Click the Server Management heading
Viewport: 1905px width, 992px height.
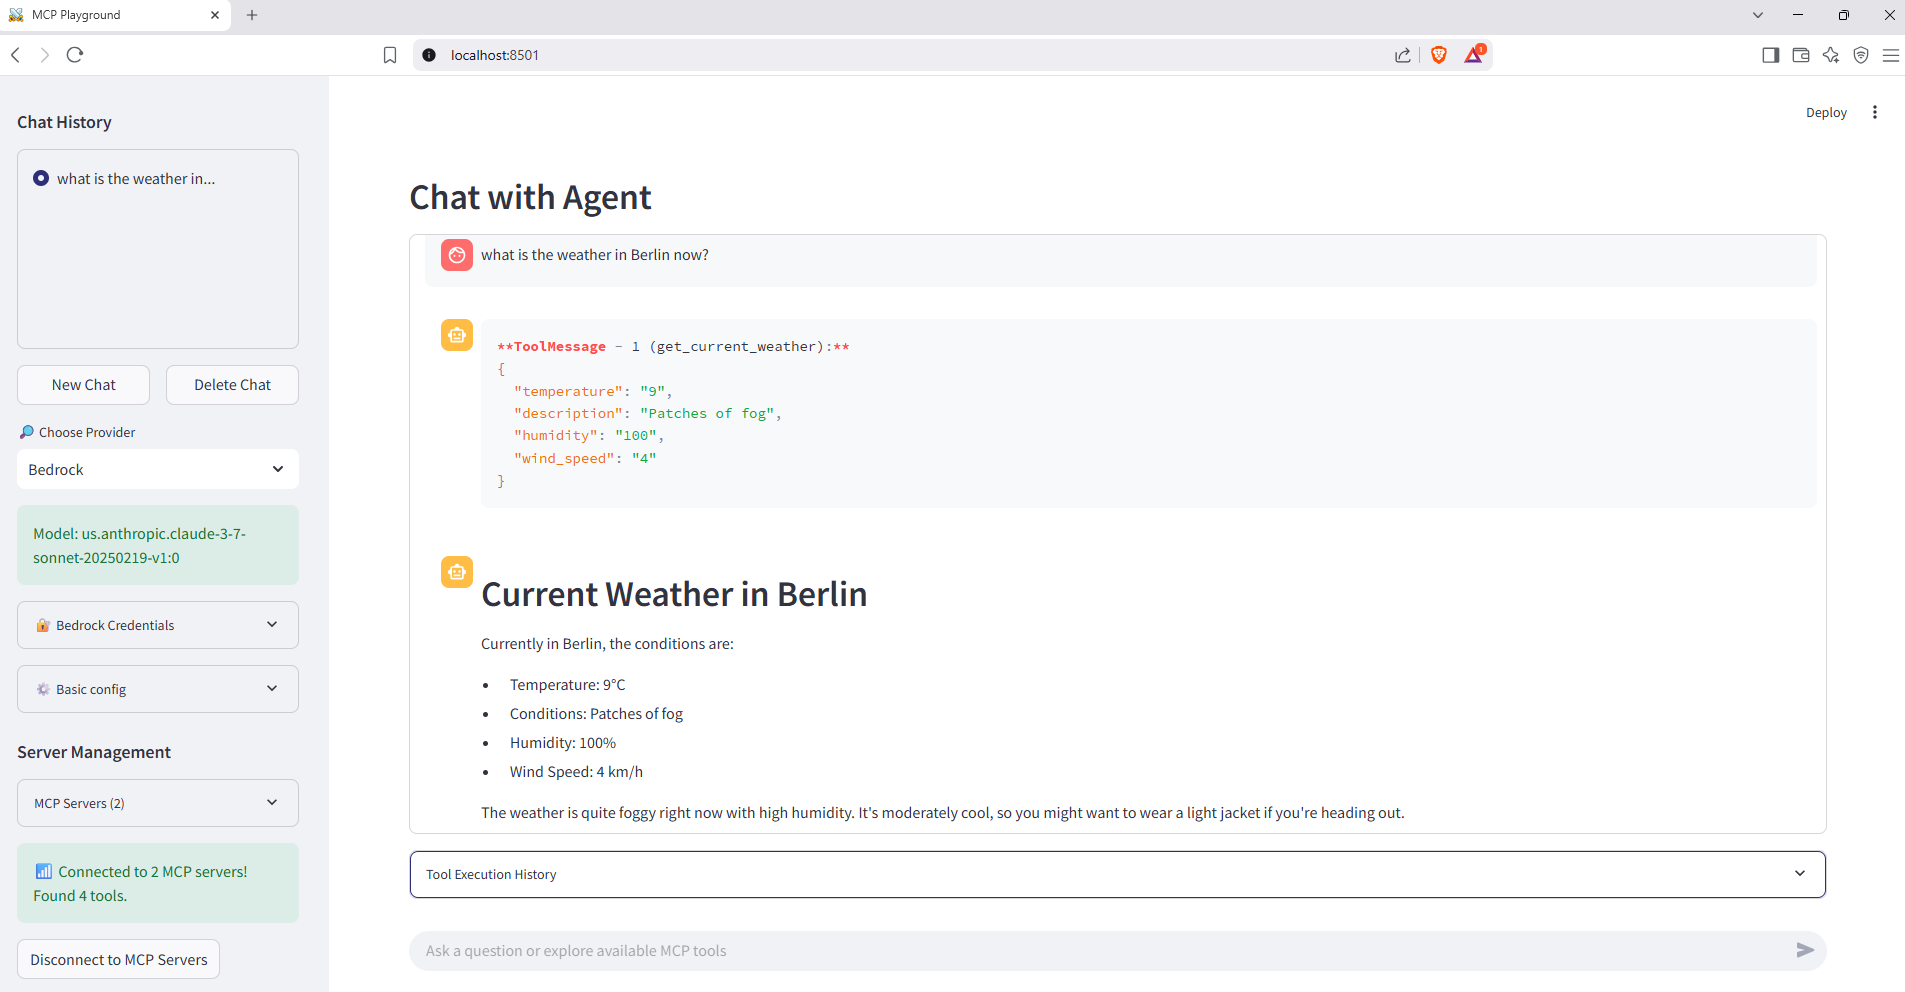pyautogui.click(x=94, y=752)
